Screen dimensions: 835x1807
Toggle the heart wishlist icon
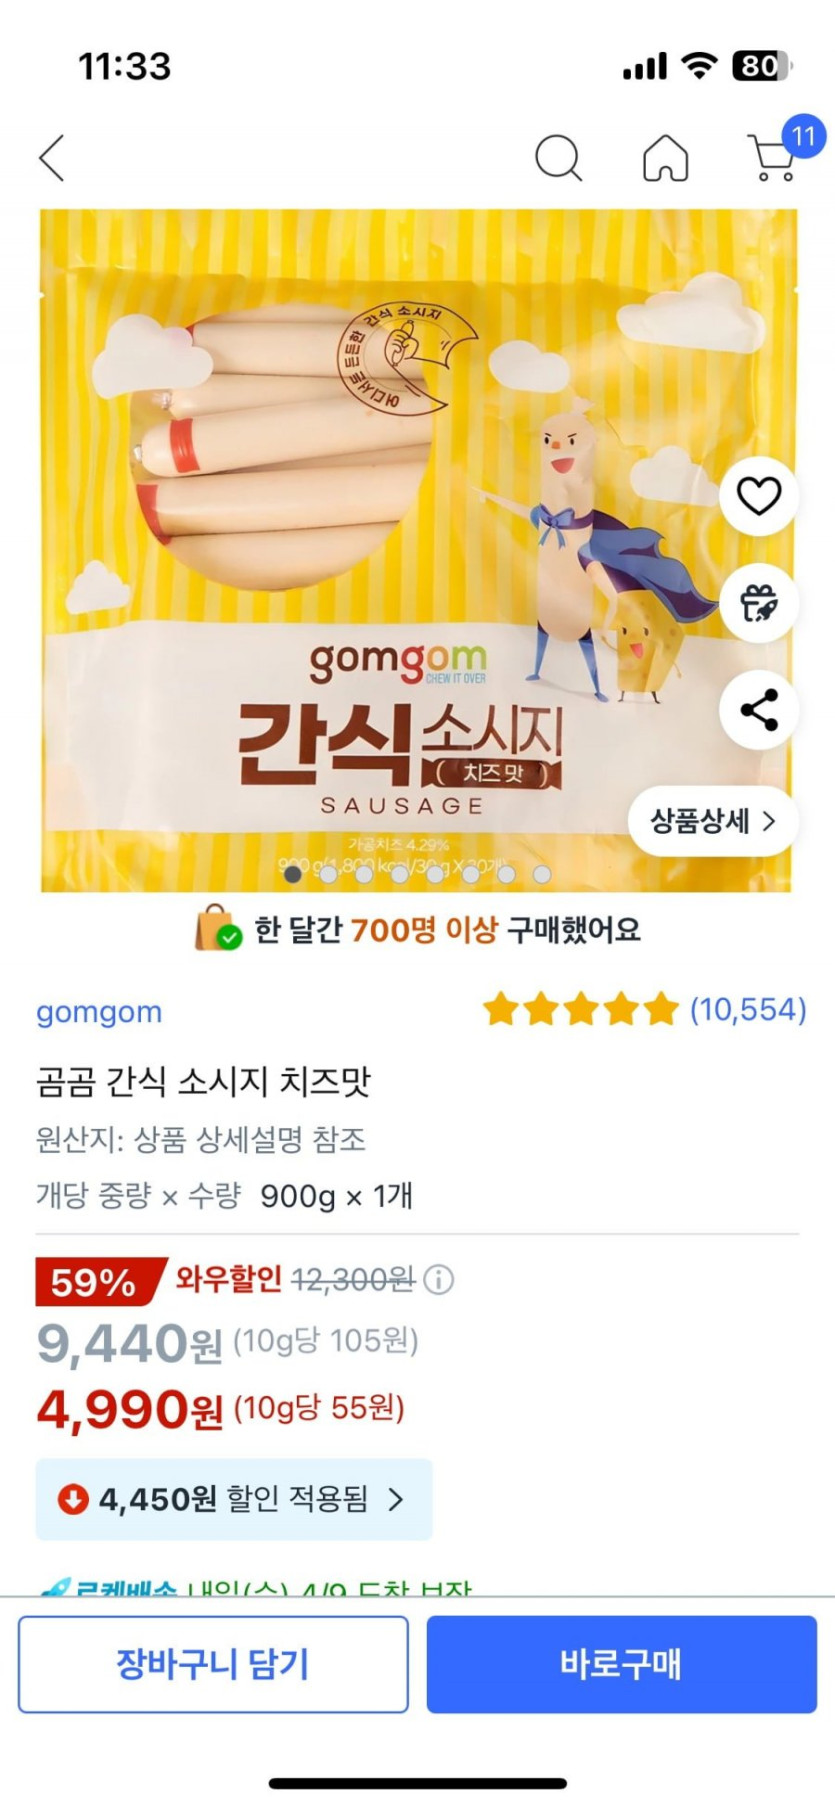point(759,496)
